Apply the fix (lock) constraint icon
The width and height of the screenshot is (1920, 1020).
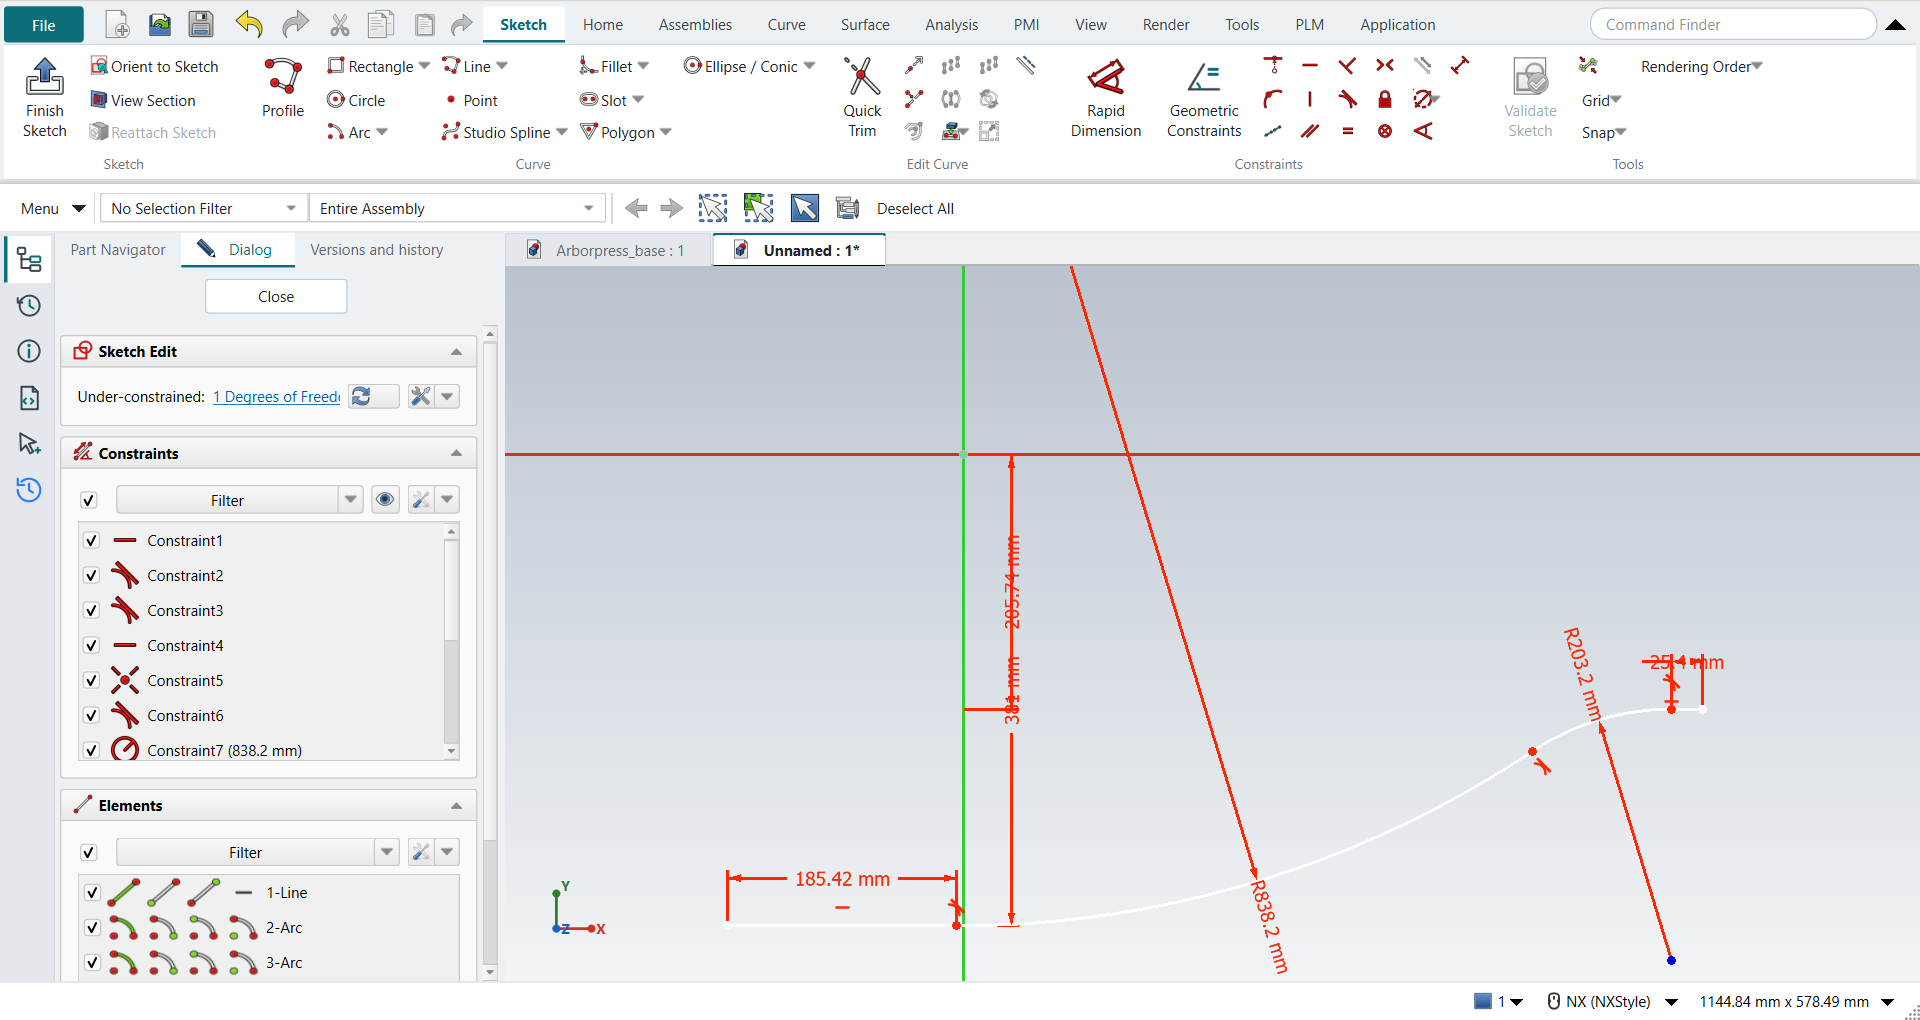[x=1385, y=99]
